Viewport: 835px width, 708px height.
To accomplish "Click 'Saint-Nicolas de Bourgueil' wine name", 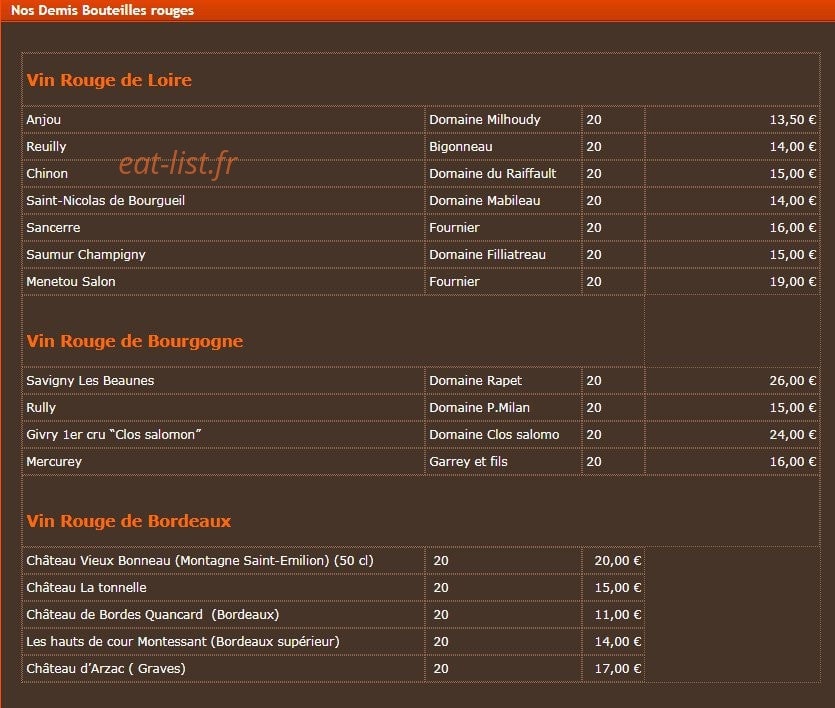I will pos(105,201).
